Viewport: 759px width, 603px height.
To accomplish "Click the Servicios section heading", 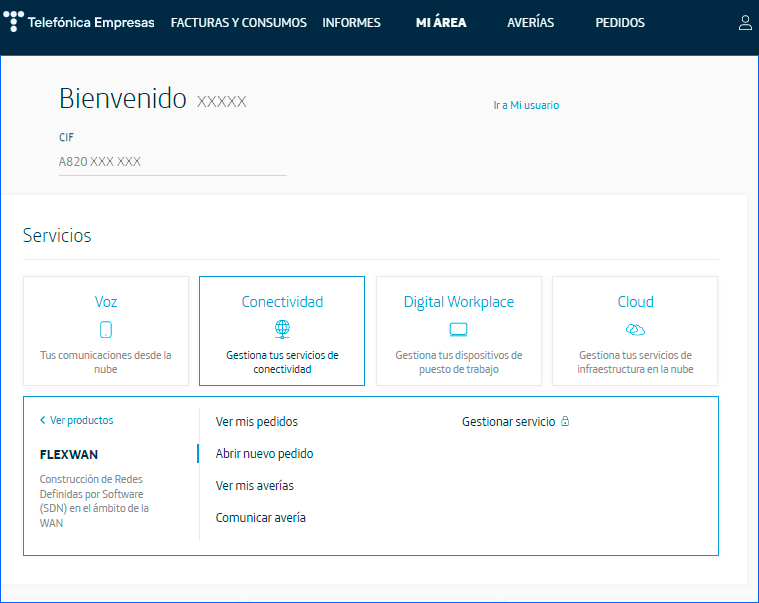I will click(57, 235).
